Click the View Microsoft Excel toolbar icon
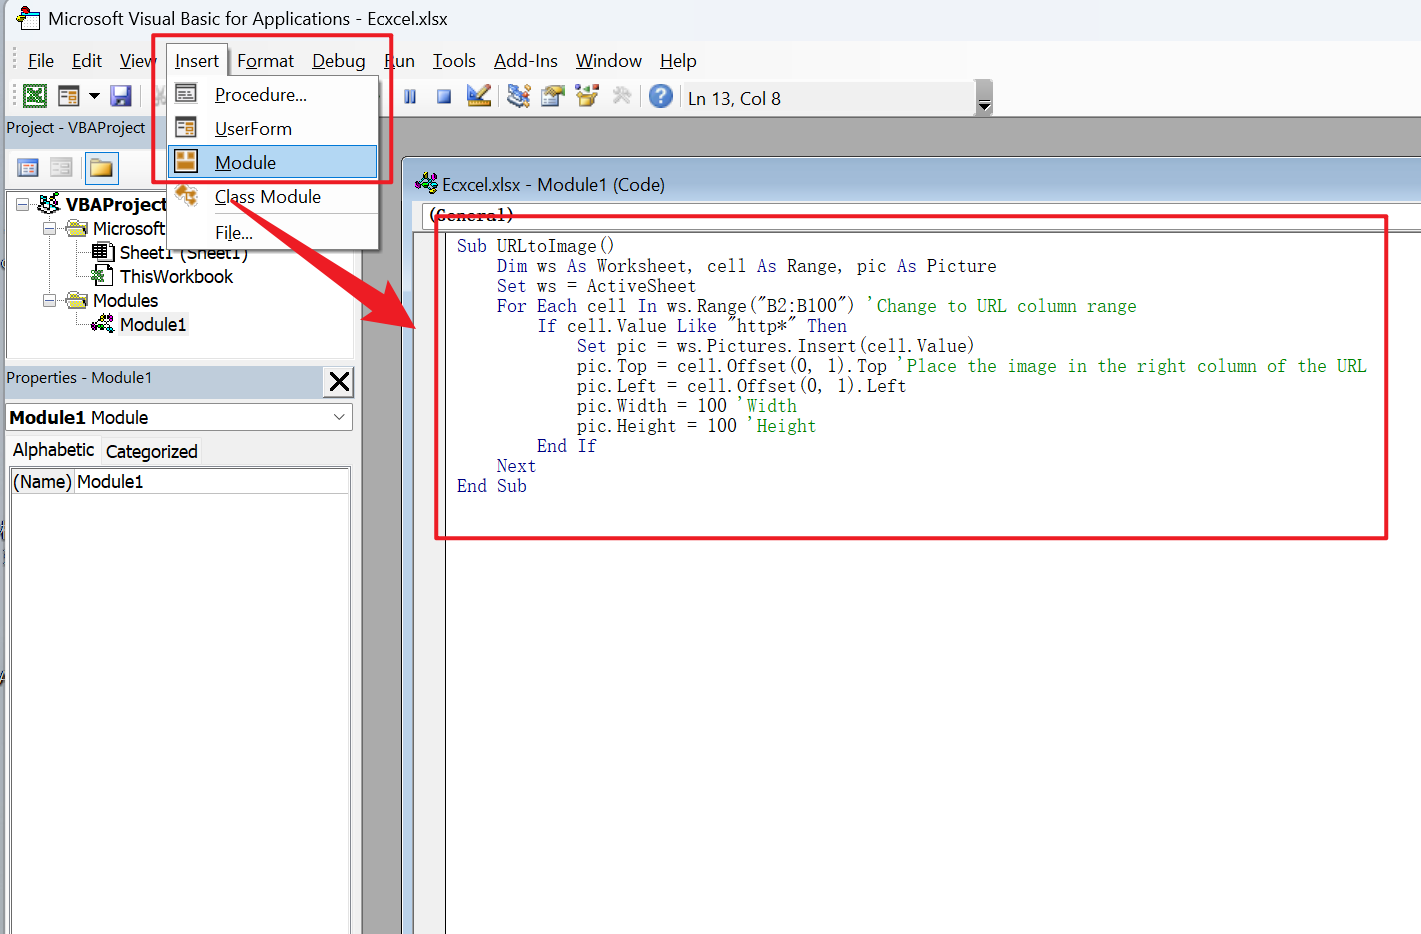The width and height of the screenshot is (1421, 934). [x=35, y=96]
